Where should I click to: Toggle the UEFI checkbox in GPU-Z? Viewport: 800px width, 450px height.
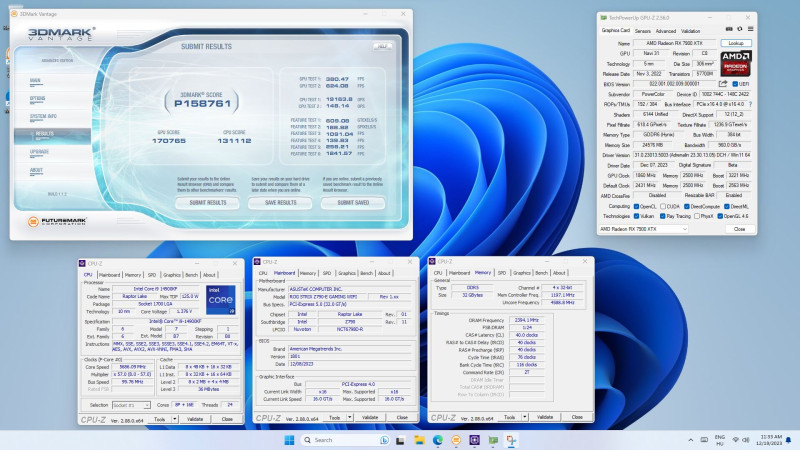pyautogui.click(x=735, y=84)
